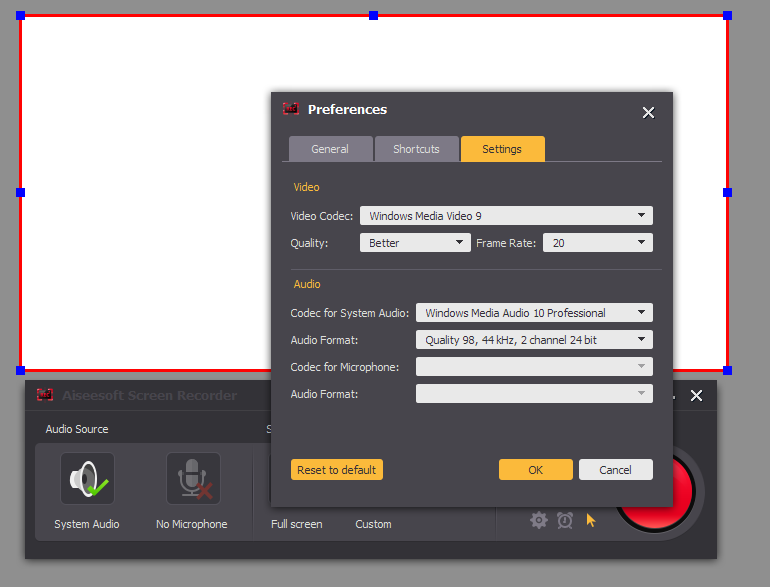770x587 pixels.
Task: Click the bottom-left blue selection handle
Action: [20, 370]
